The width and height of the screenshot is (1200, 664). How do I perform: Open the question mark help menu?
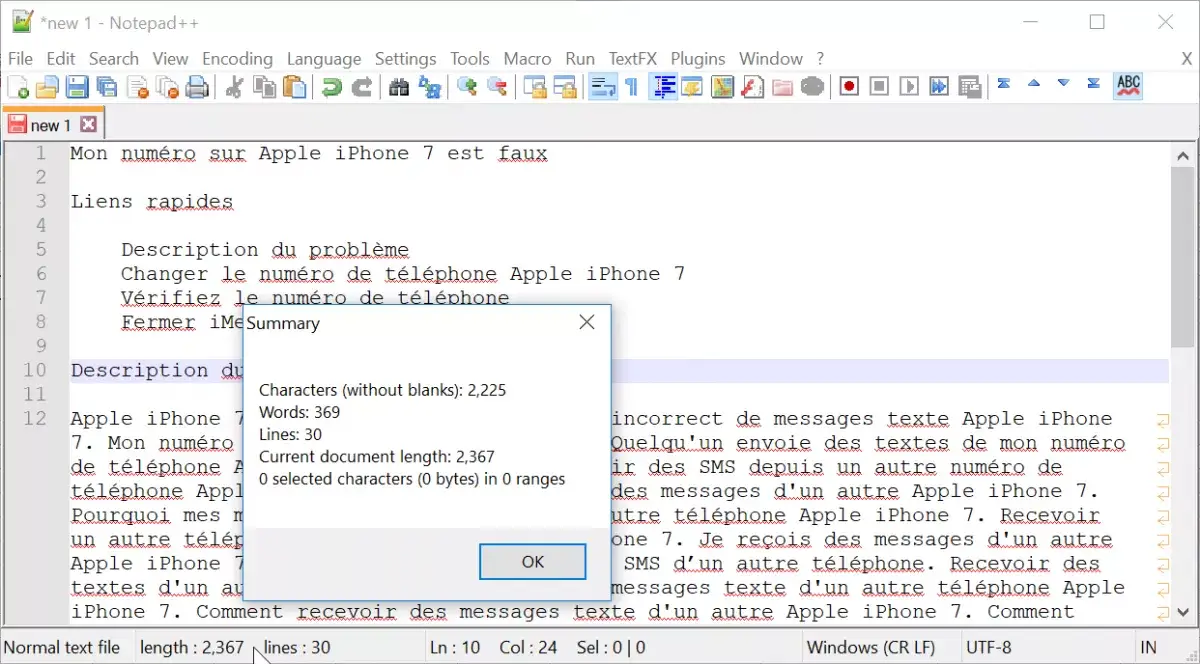[820, 59]
